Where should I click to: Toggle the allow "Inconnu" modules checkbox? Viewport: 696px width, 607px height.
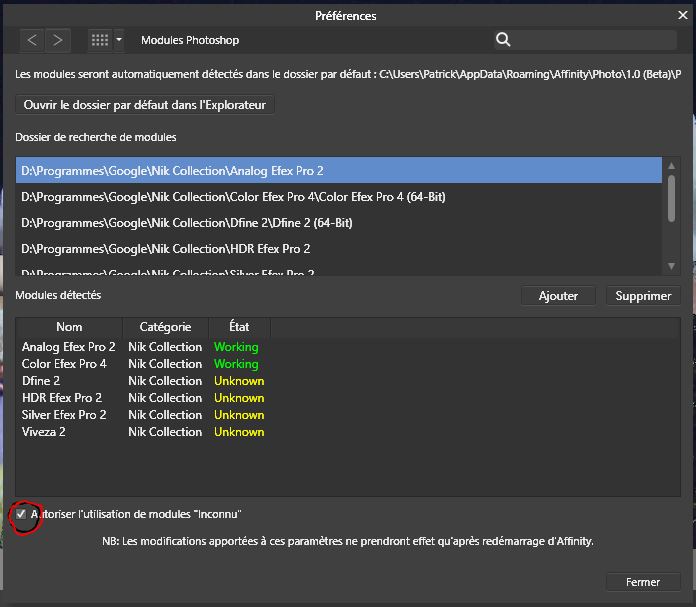(21, 514)
